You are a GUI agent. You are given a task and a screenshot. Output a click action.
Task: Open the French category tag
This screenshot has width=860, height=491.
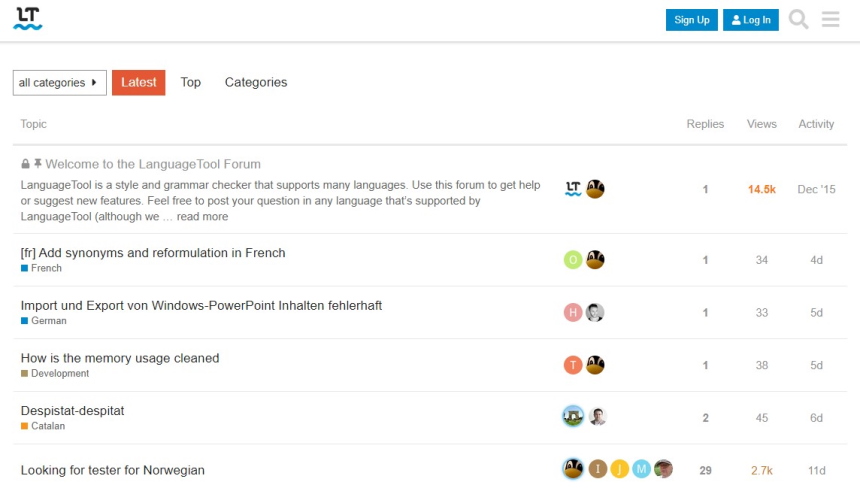[x=41, y=268]
